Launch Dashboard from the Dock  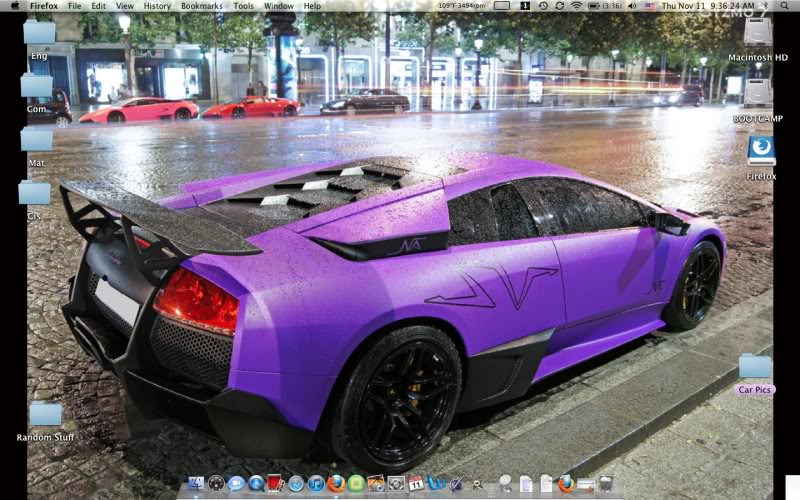coord(216,484)
